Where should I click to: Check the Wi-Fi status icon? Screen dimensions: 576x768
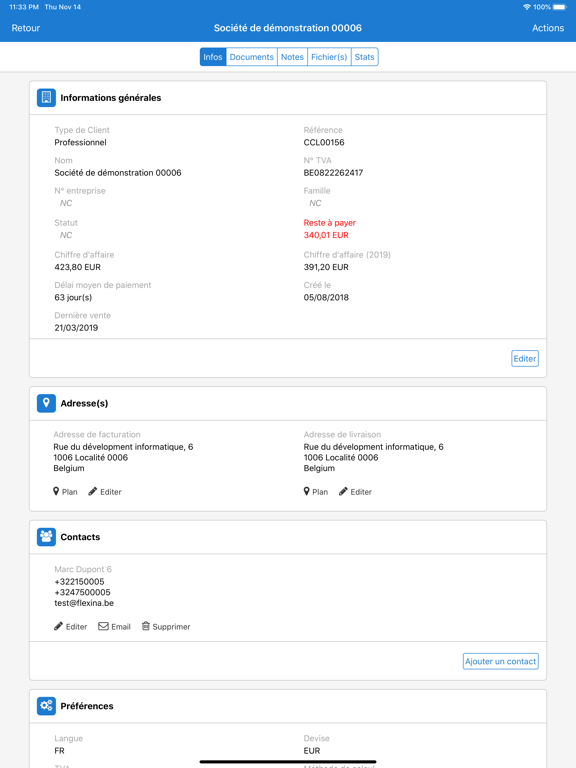point(527,7)
